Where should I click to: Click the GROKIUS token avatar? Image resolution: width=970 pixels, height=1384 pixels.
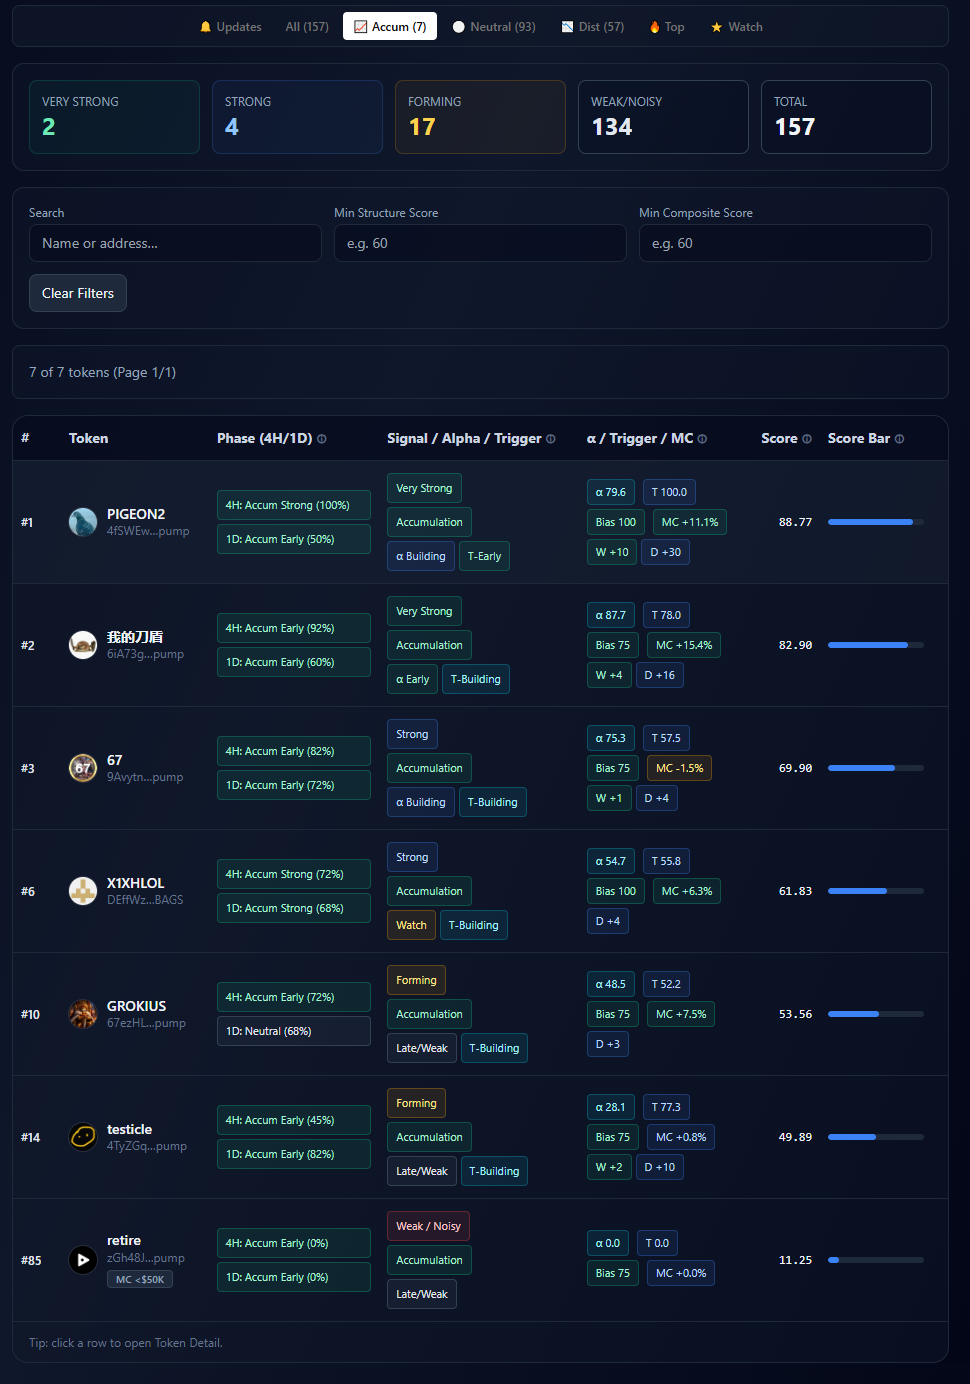83,1014
